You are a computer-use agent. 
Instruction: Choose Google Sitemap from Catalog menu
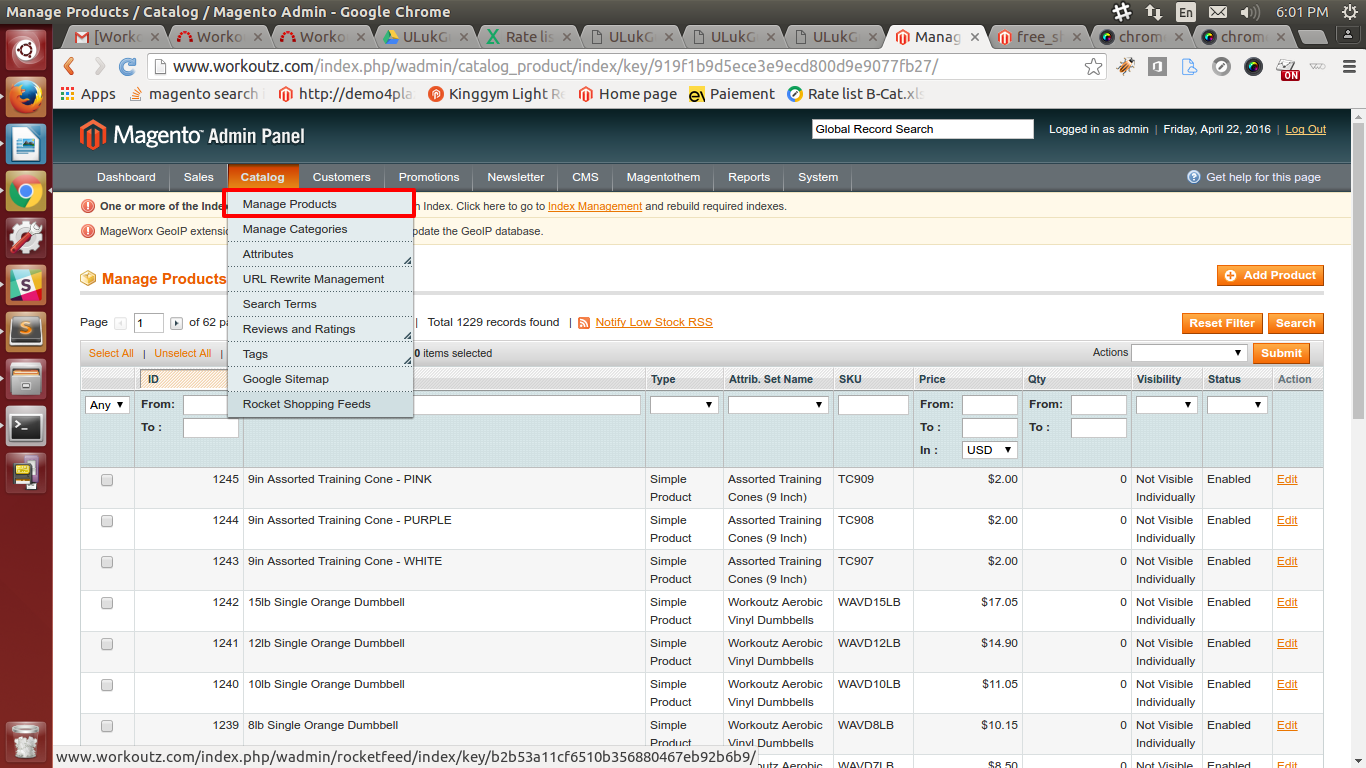click(x=320, y=379)
